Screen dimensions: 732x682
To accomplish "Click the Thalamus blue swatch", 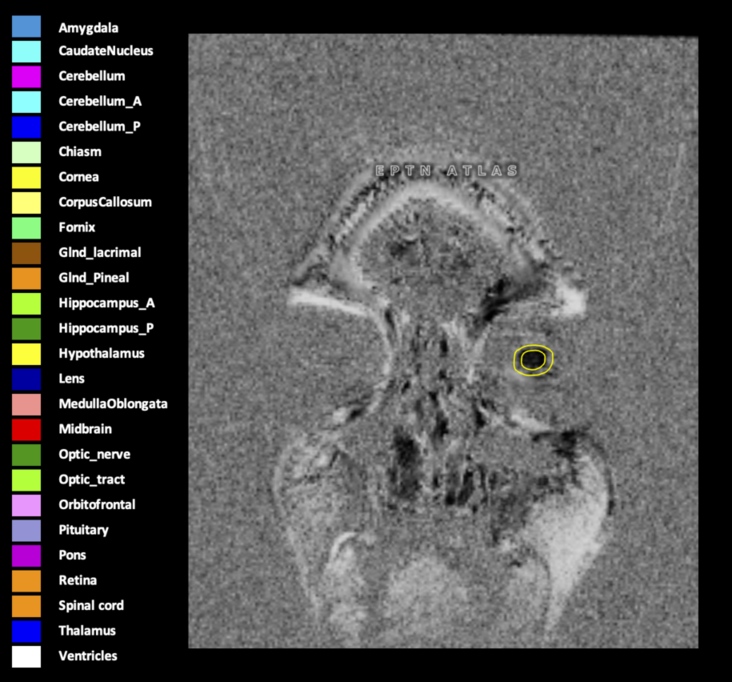I will [26, 632].
